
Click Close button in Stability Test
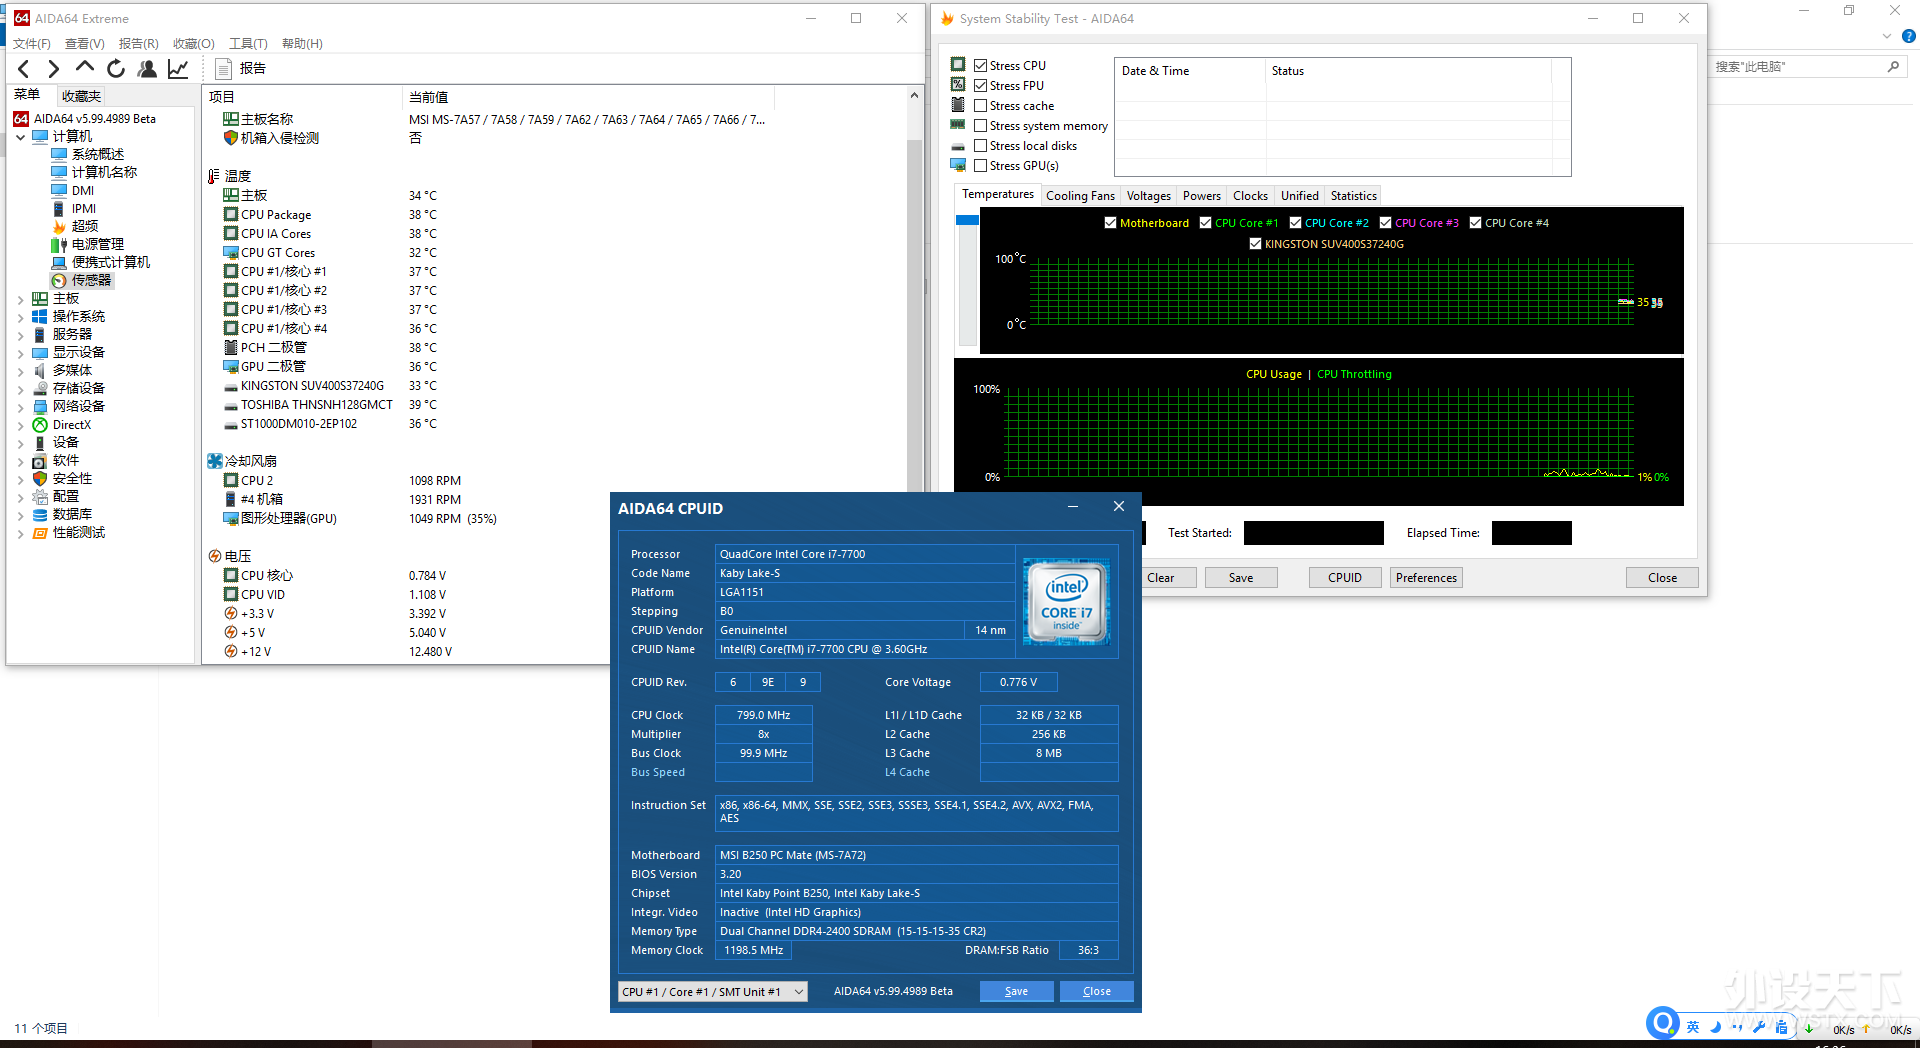pyautogui.click(x=1662, y=578)
